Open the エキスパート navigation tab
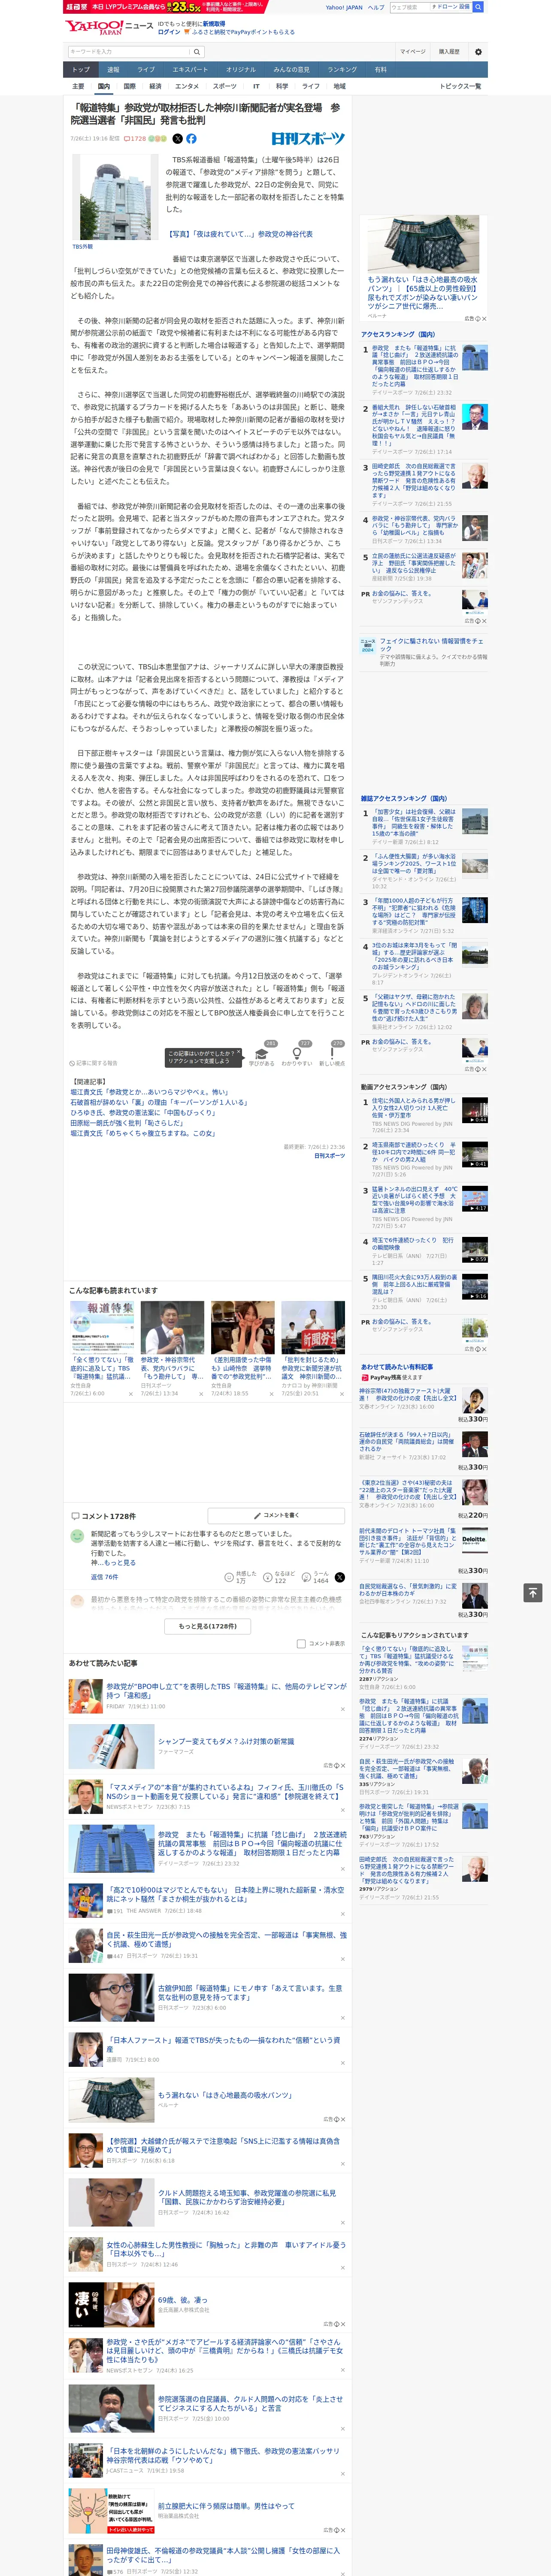 190,70
